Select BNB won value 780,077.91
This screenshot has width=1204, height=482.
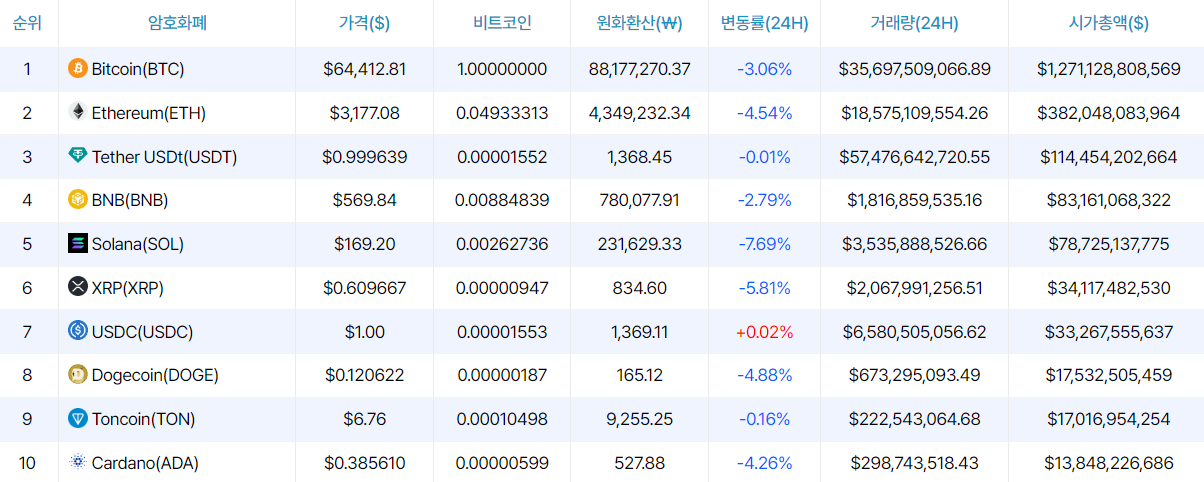click(640, 200)
